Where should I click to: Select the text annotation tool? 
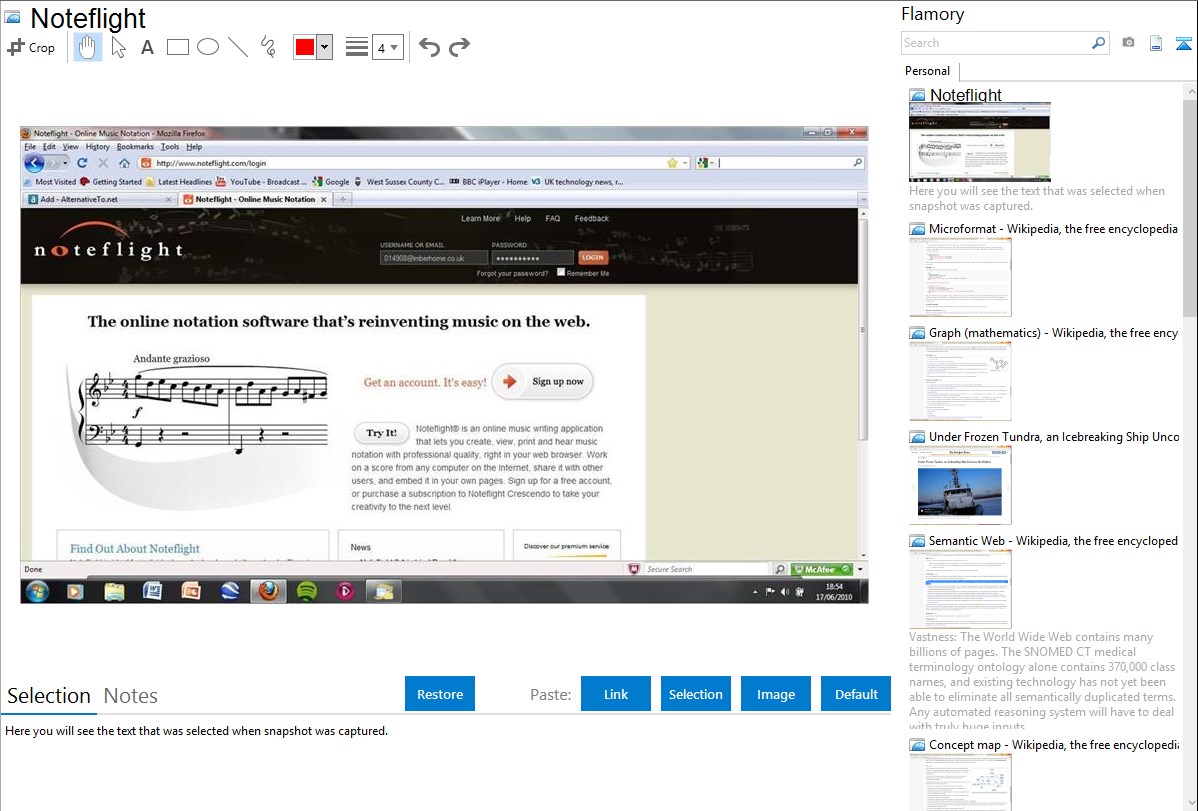click(x=147, y=47)
